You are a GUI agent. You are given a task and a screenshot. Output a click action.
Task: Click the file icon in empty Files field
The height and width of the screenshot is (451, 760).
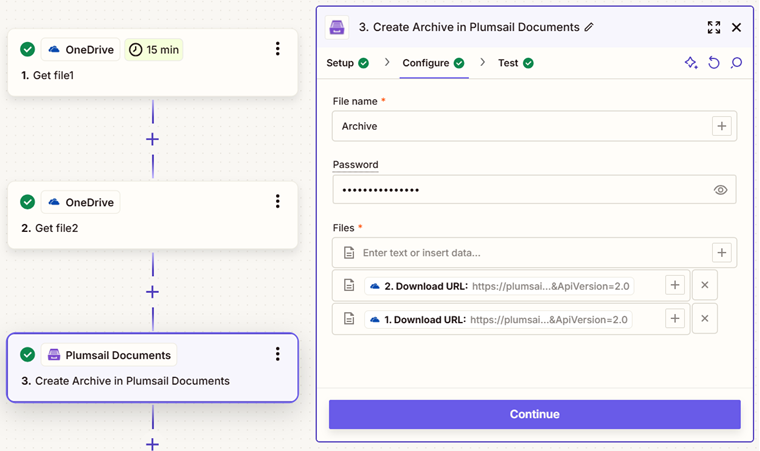(349, 253)
